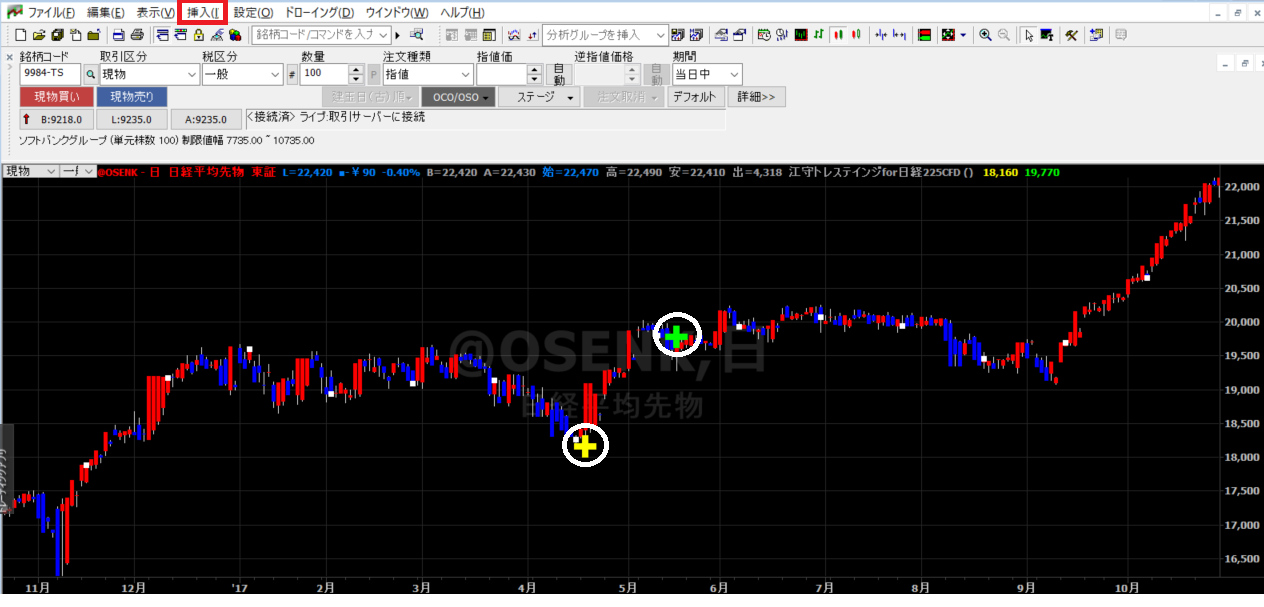Image resolution: width=1264 pixels, height=607 pixels.
Task: Open the 表示 menu
Action: 155,12
